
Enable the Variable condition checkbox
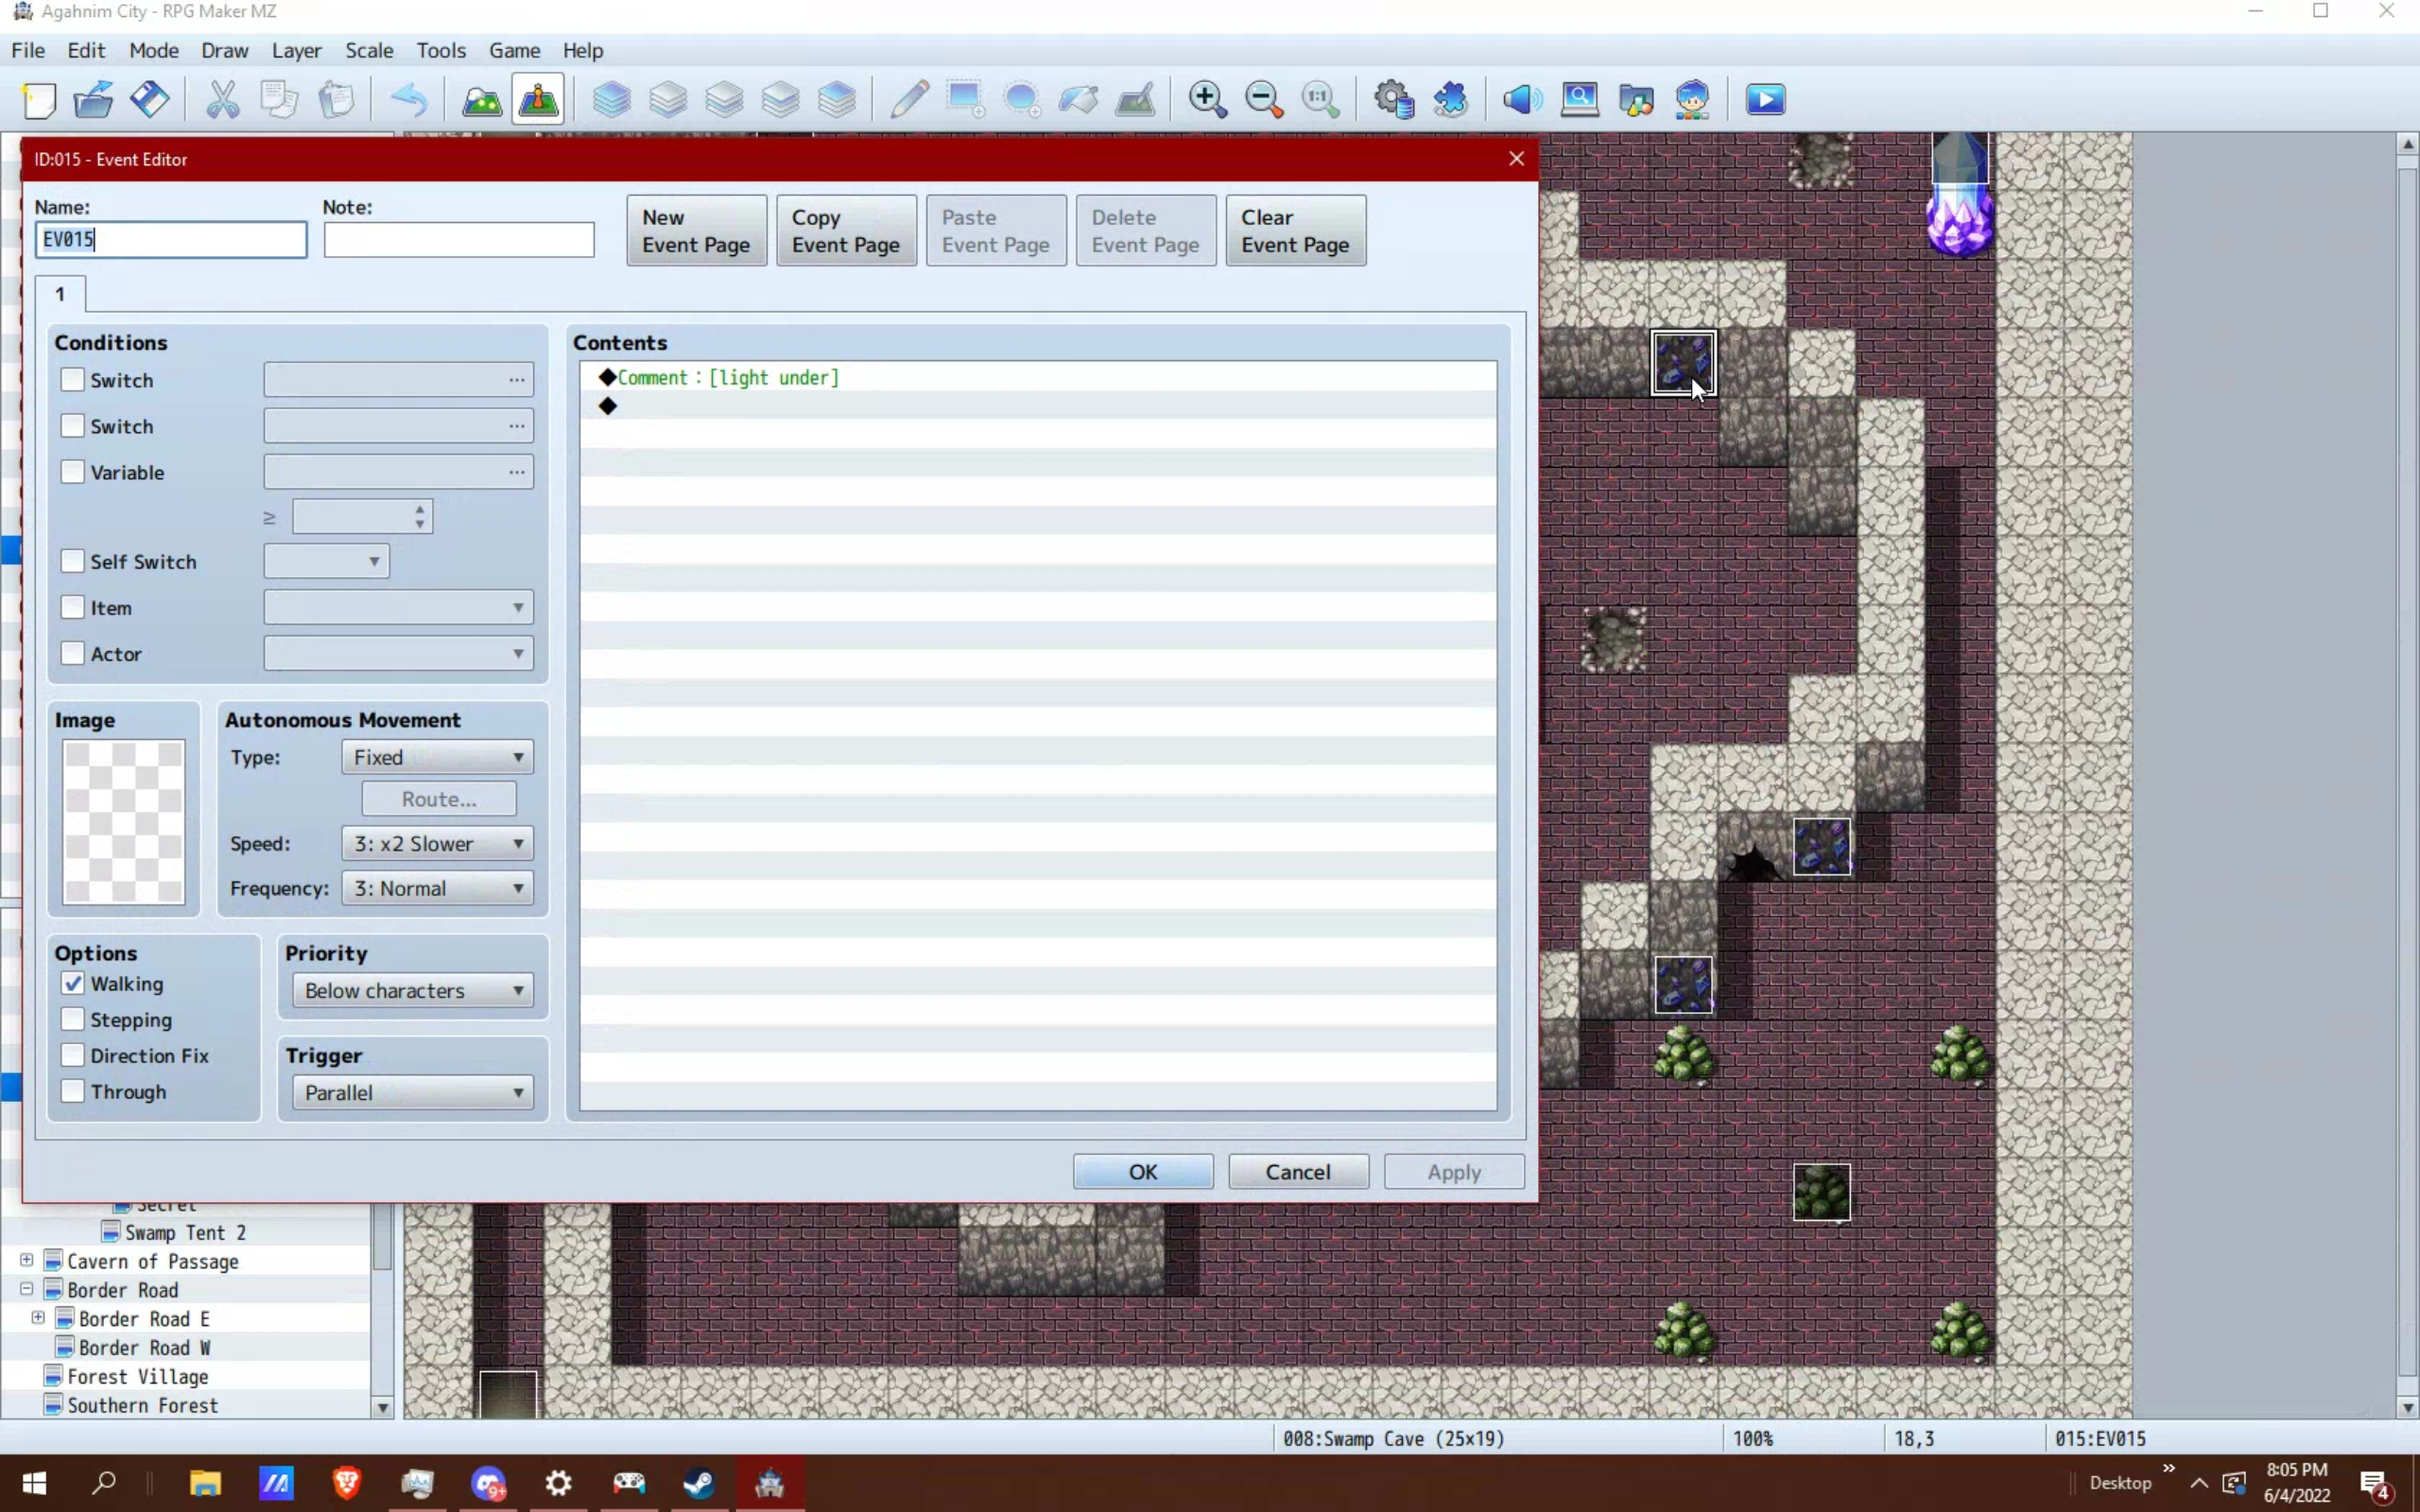click(72, 472)
